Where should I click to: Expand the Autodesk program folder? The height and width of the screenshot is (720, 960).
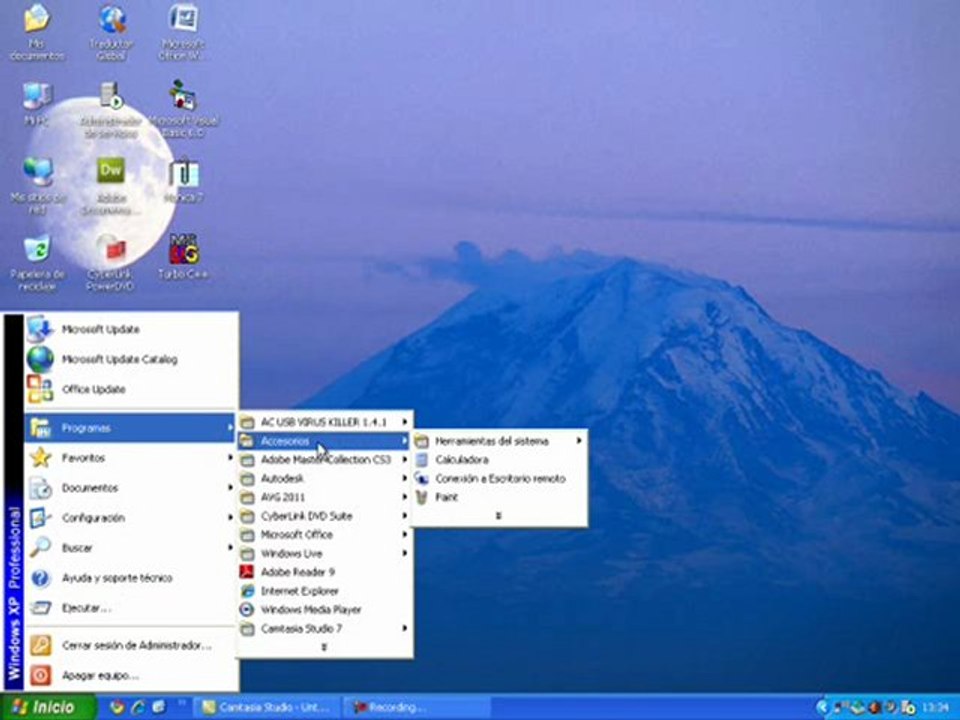point(324,478)
